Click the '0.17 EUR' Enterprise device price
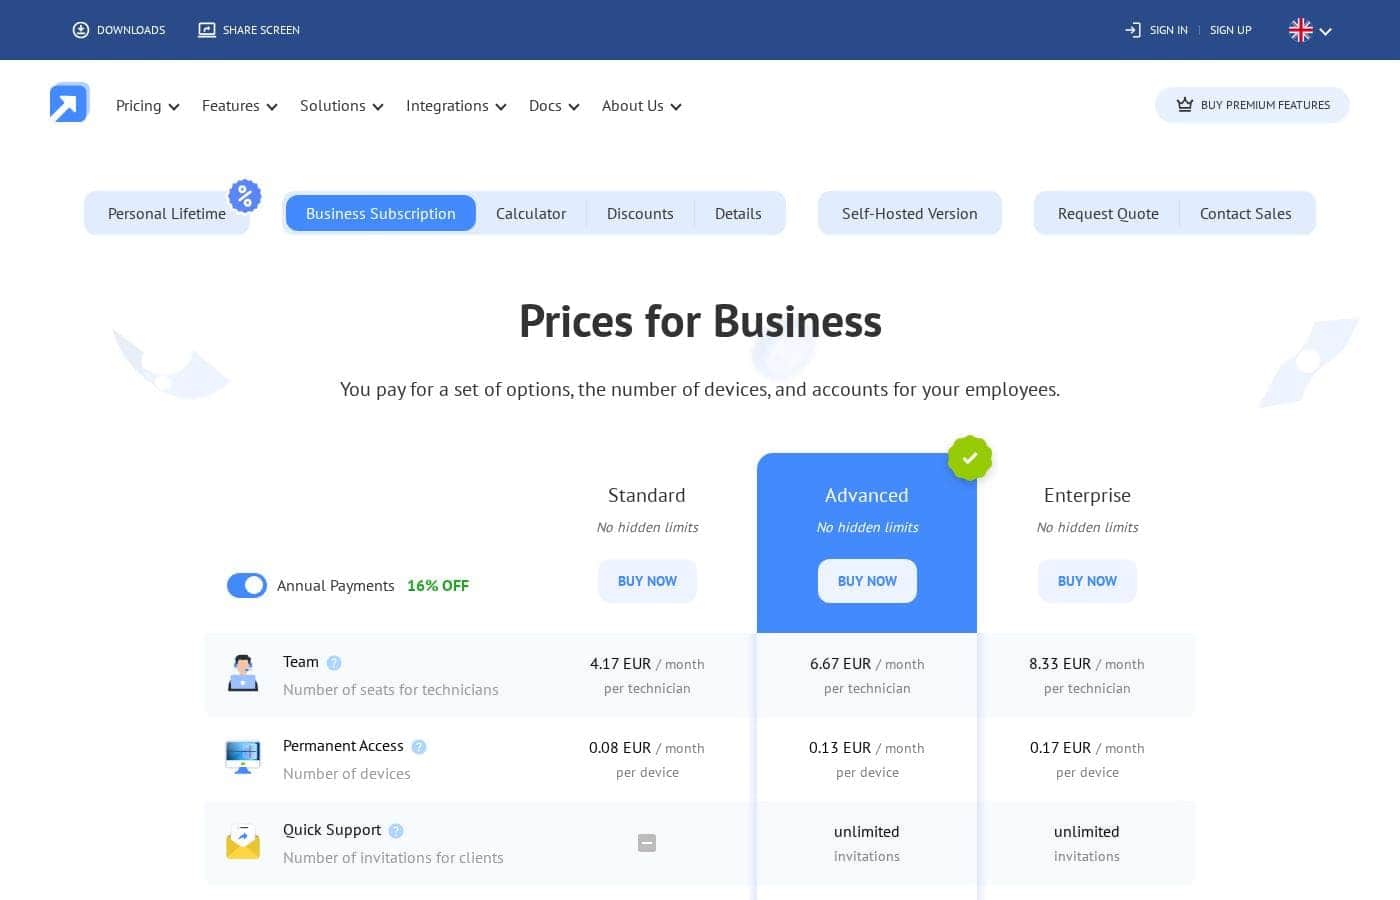1400x900 pixels. click(x=1060, y=748)
